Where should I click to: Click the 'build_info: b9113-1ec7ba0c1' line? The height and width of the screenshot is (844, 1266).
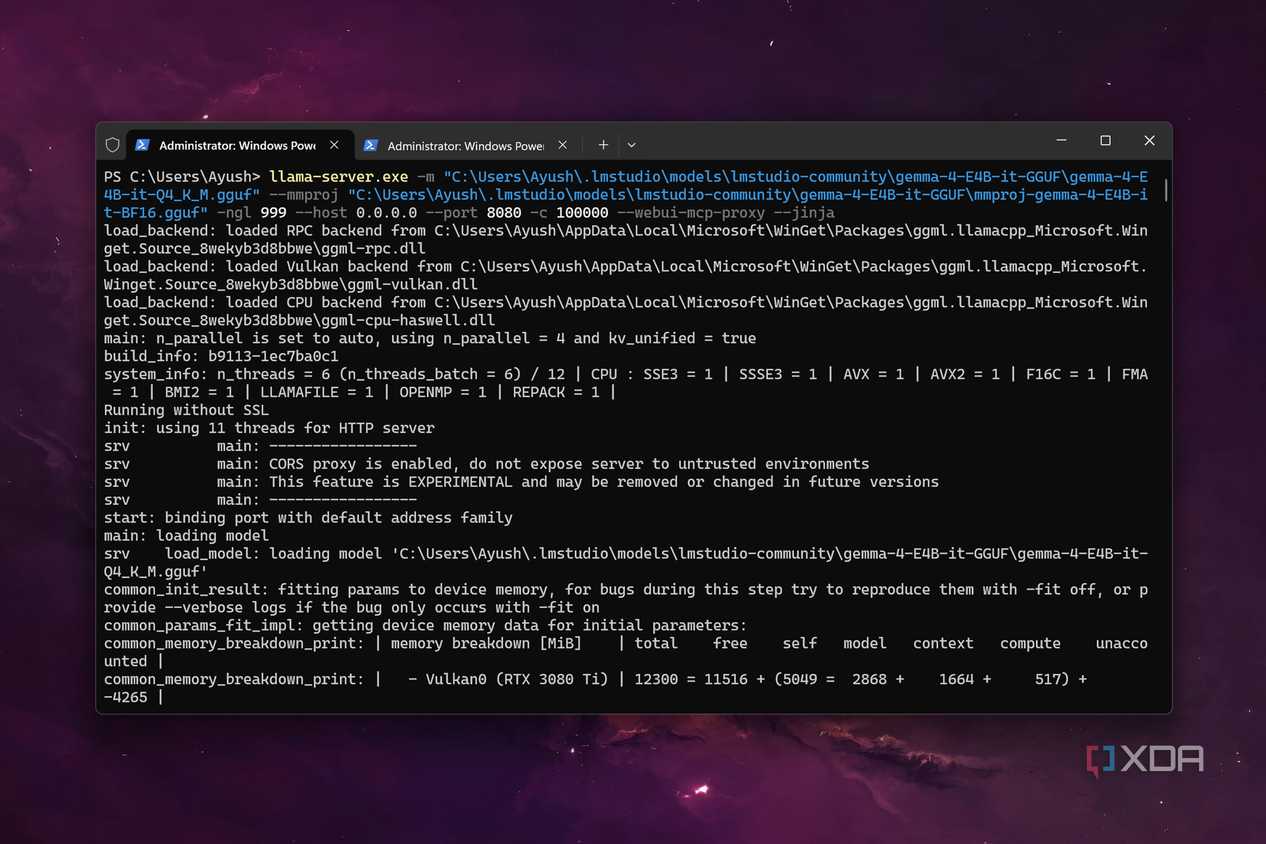click(221, 356)
